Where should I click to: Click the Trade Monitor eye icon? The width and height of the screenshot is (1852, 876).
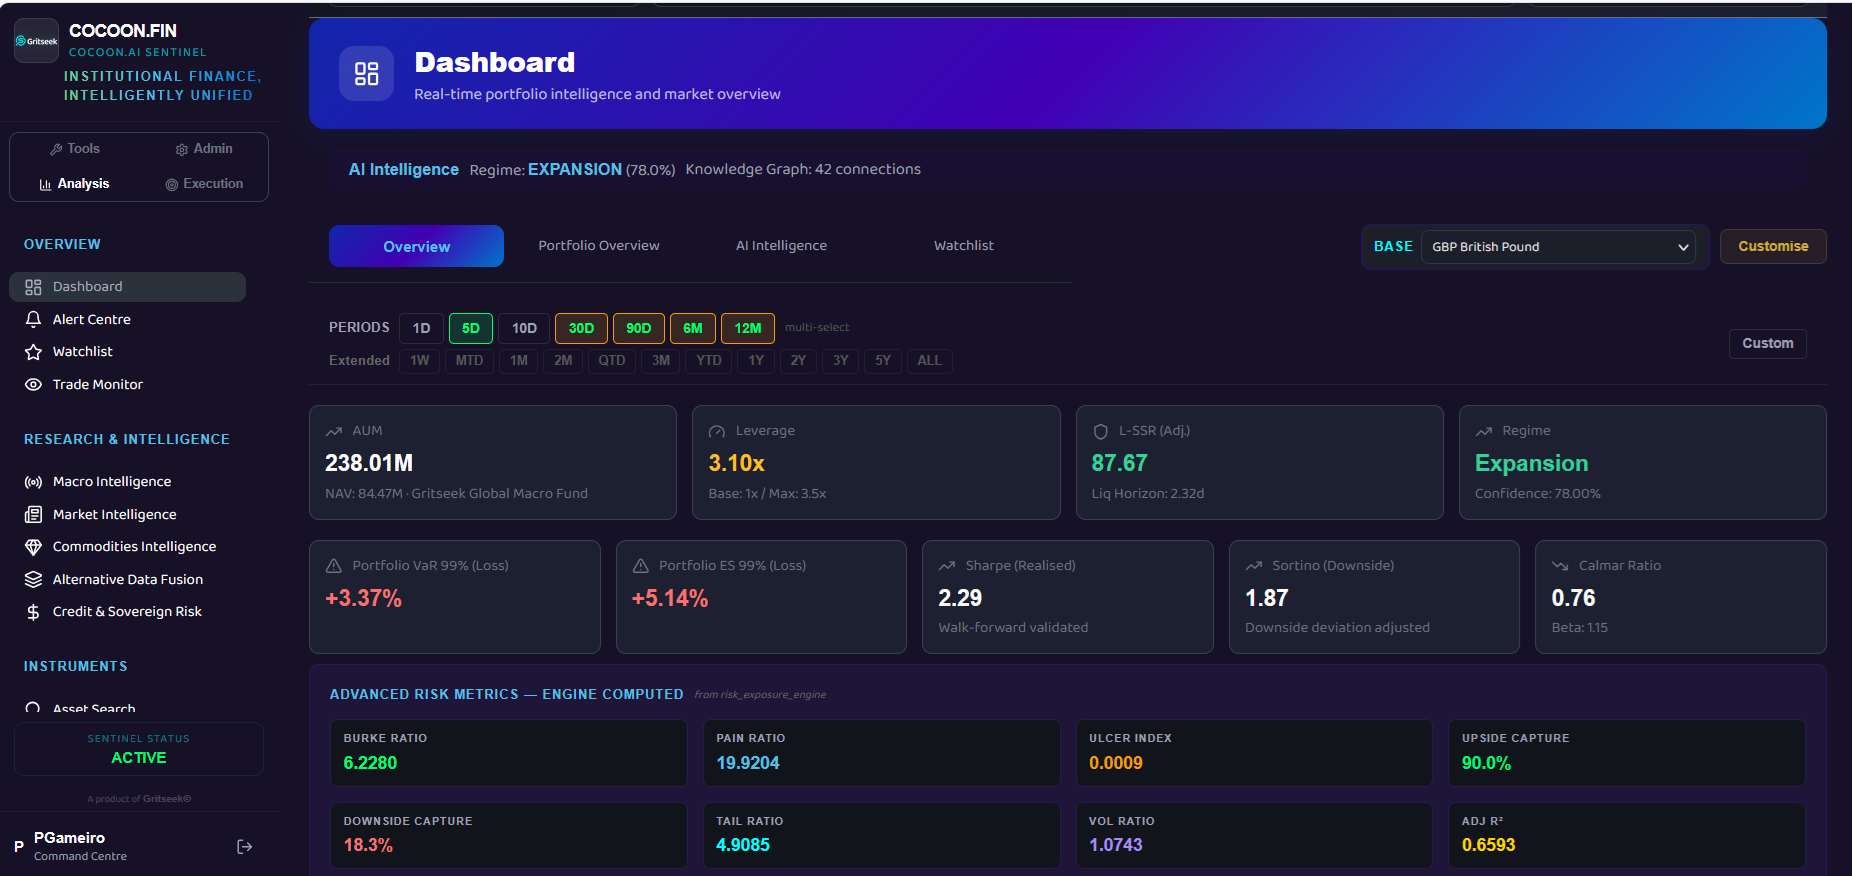pyautogui.click(x=33, y=385)
